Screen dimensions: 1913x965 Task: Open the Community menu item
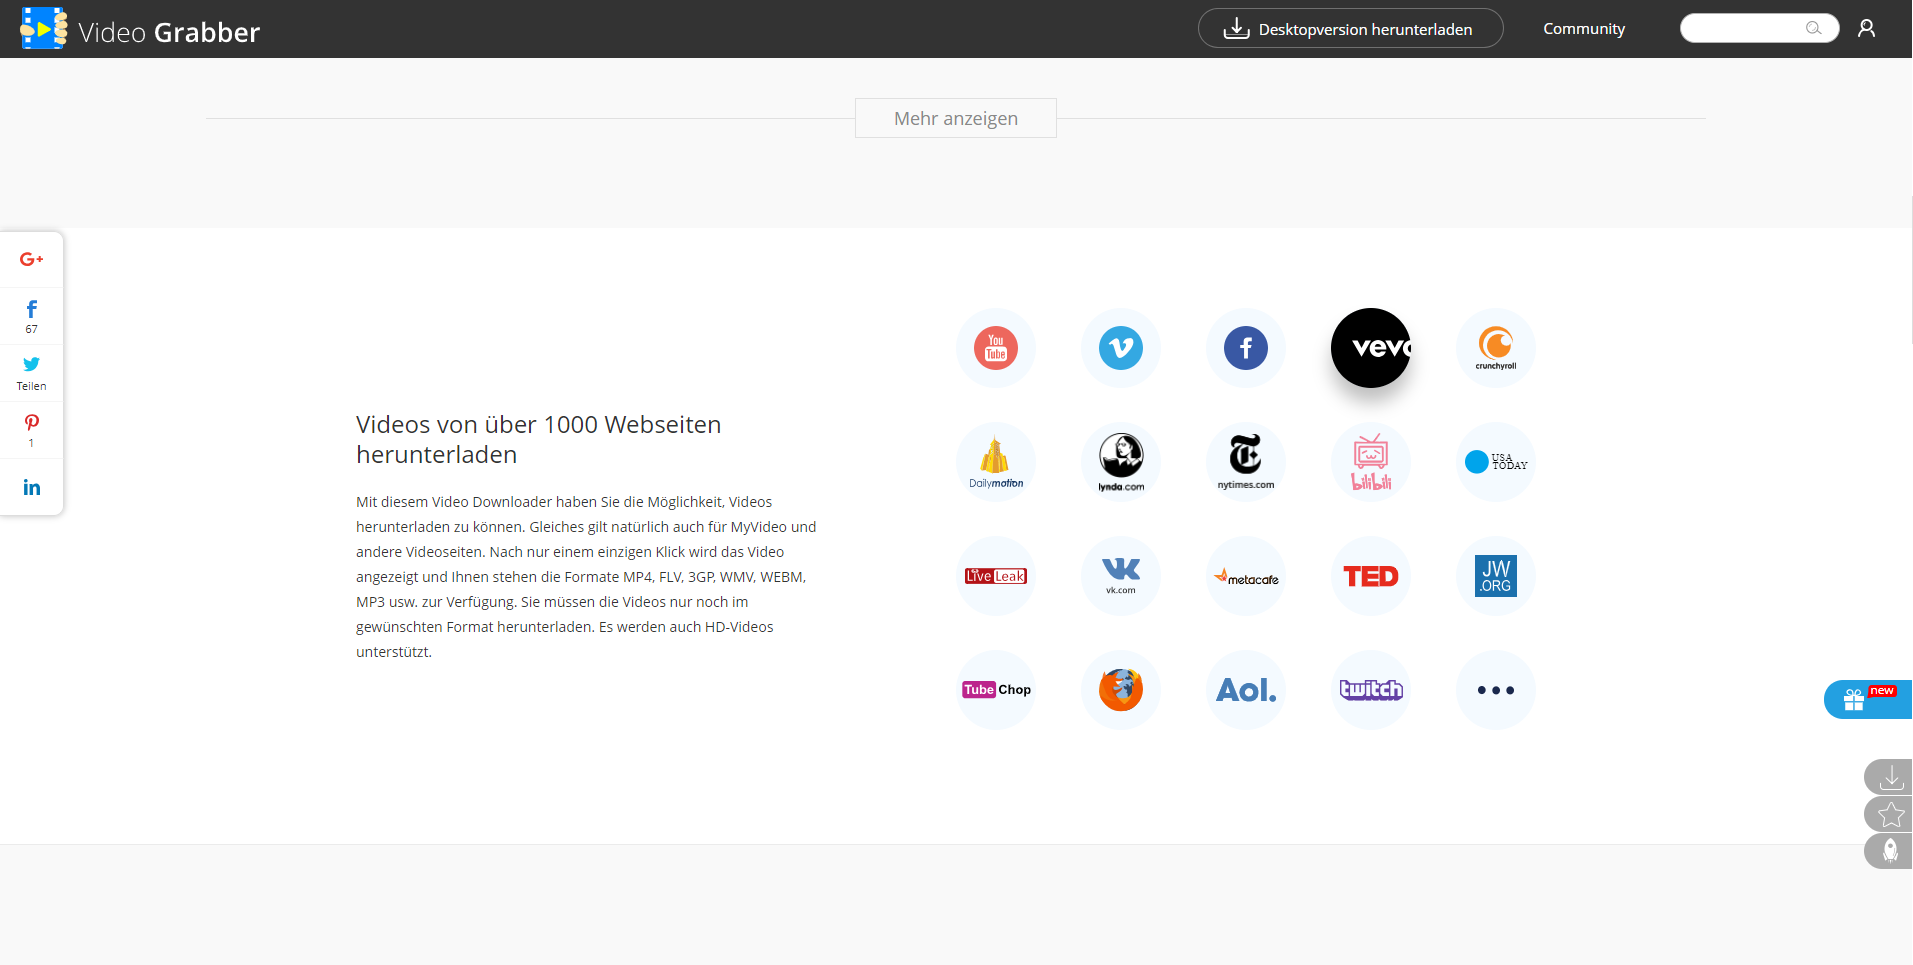(1584, 29)
